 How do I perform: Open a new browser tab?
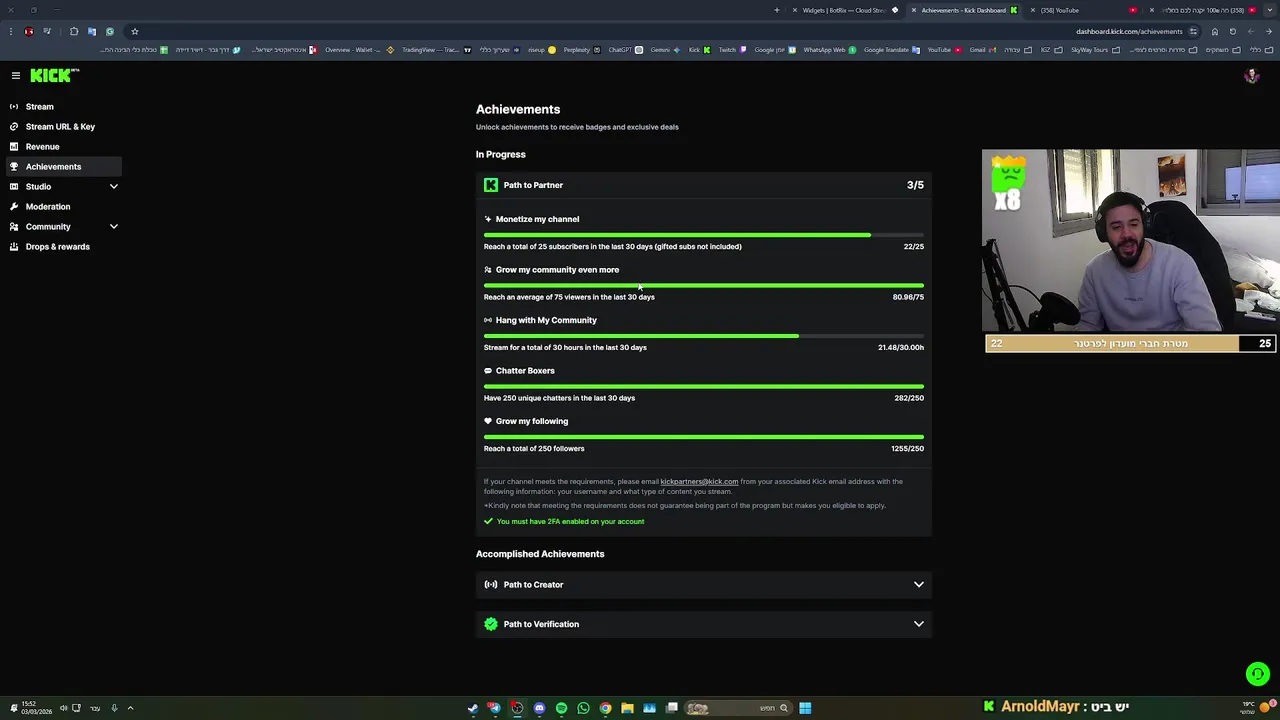click(x=776, y=10)
